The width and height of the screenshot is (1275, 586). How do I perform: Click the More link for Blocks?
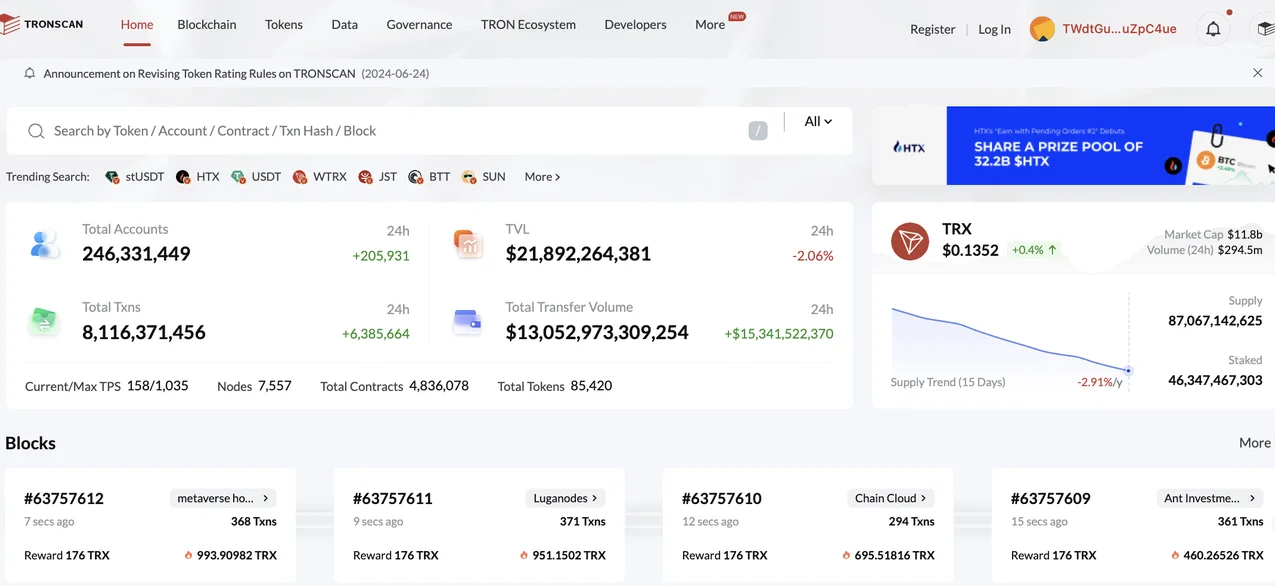[1255, 442]
